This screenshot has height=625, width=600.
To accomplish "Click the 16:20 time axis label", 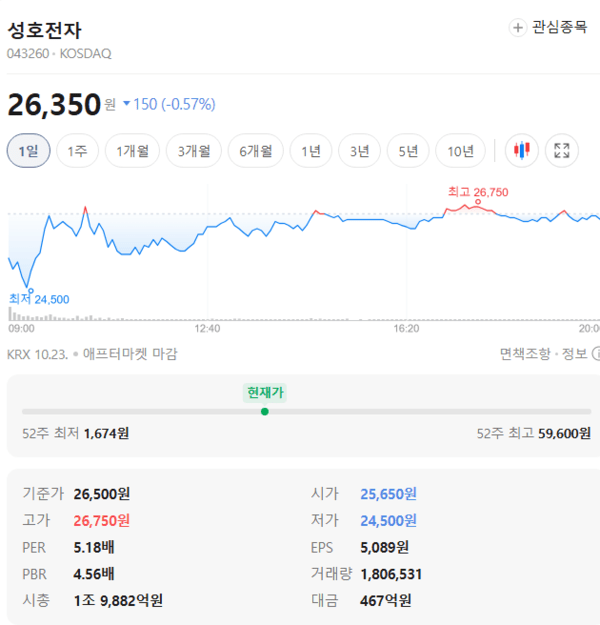I will tap(406, 329).
